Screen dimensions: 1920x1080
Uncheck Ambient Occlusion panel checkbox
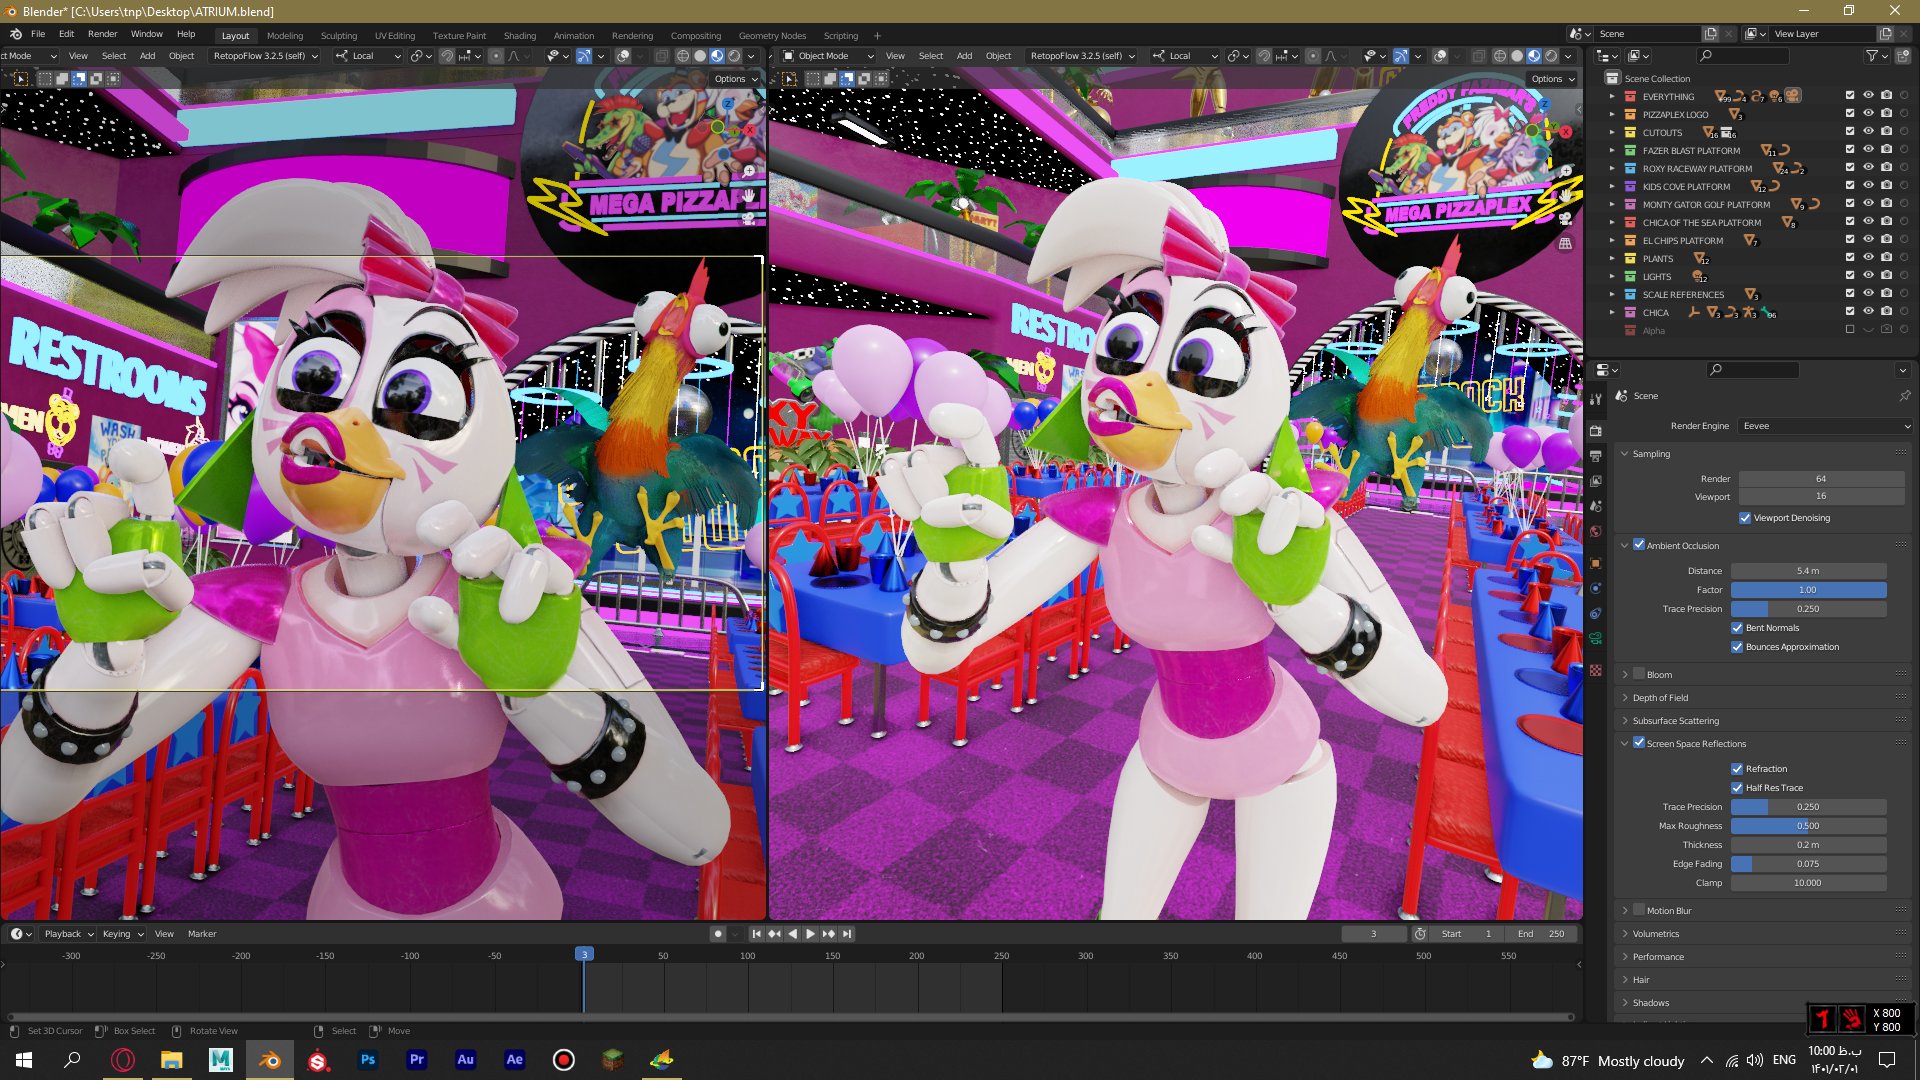click(x=1639, y=545)
